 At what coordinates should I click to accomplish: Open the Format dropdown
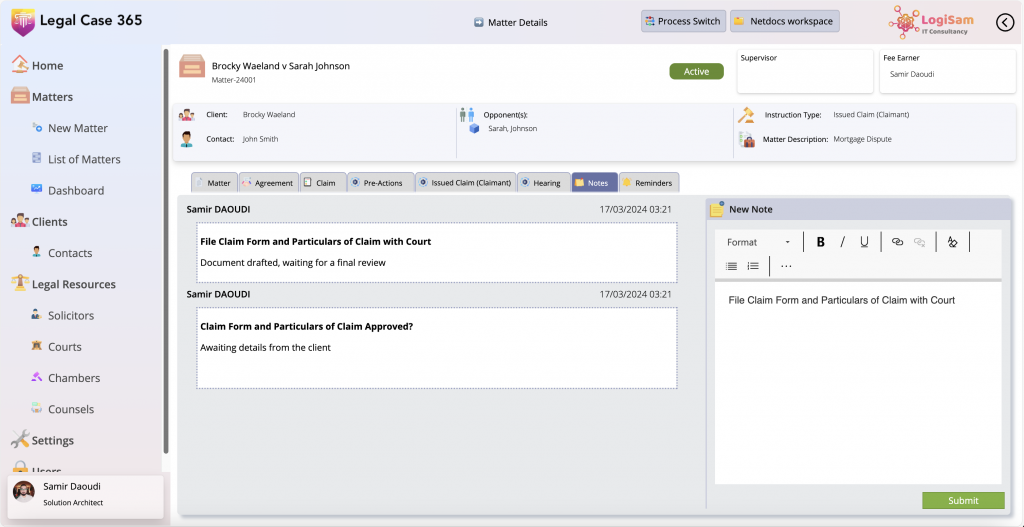[758, 242]
